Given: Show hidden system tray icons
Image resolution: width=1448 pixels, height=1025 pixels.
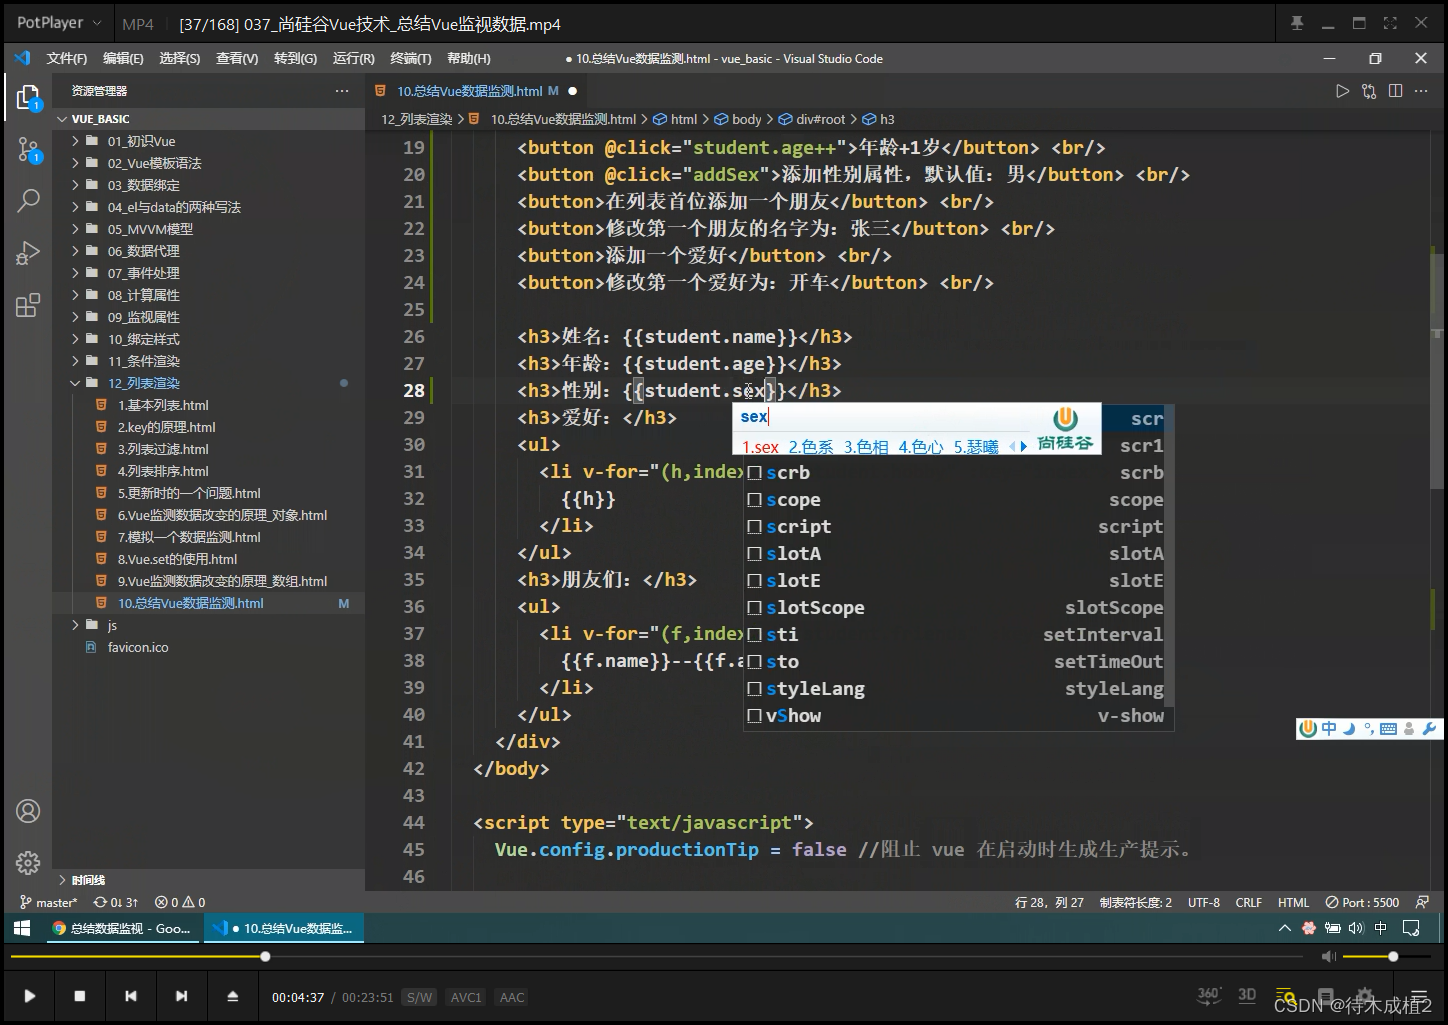Looking at the screenshot, I should tap(1285, 928).
